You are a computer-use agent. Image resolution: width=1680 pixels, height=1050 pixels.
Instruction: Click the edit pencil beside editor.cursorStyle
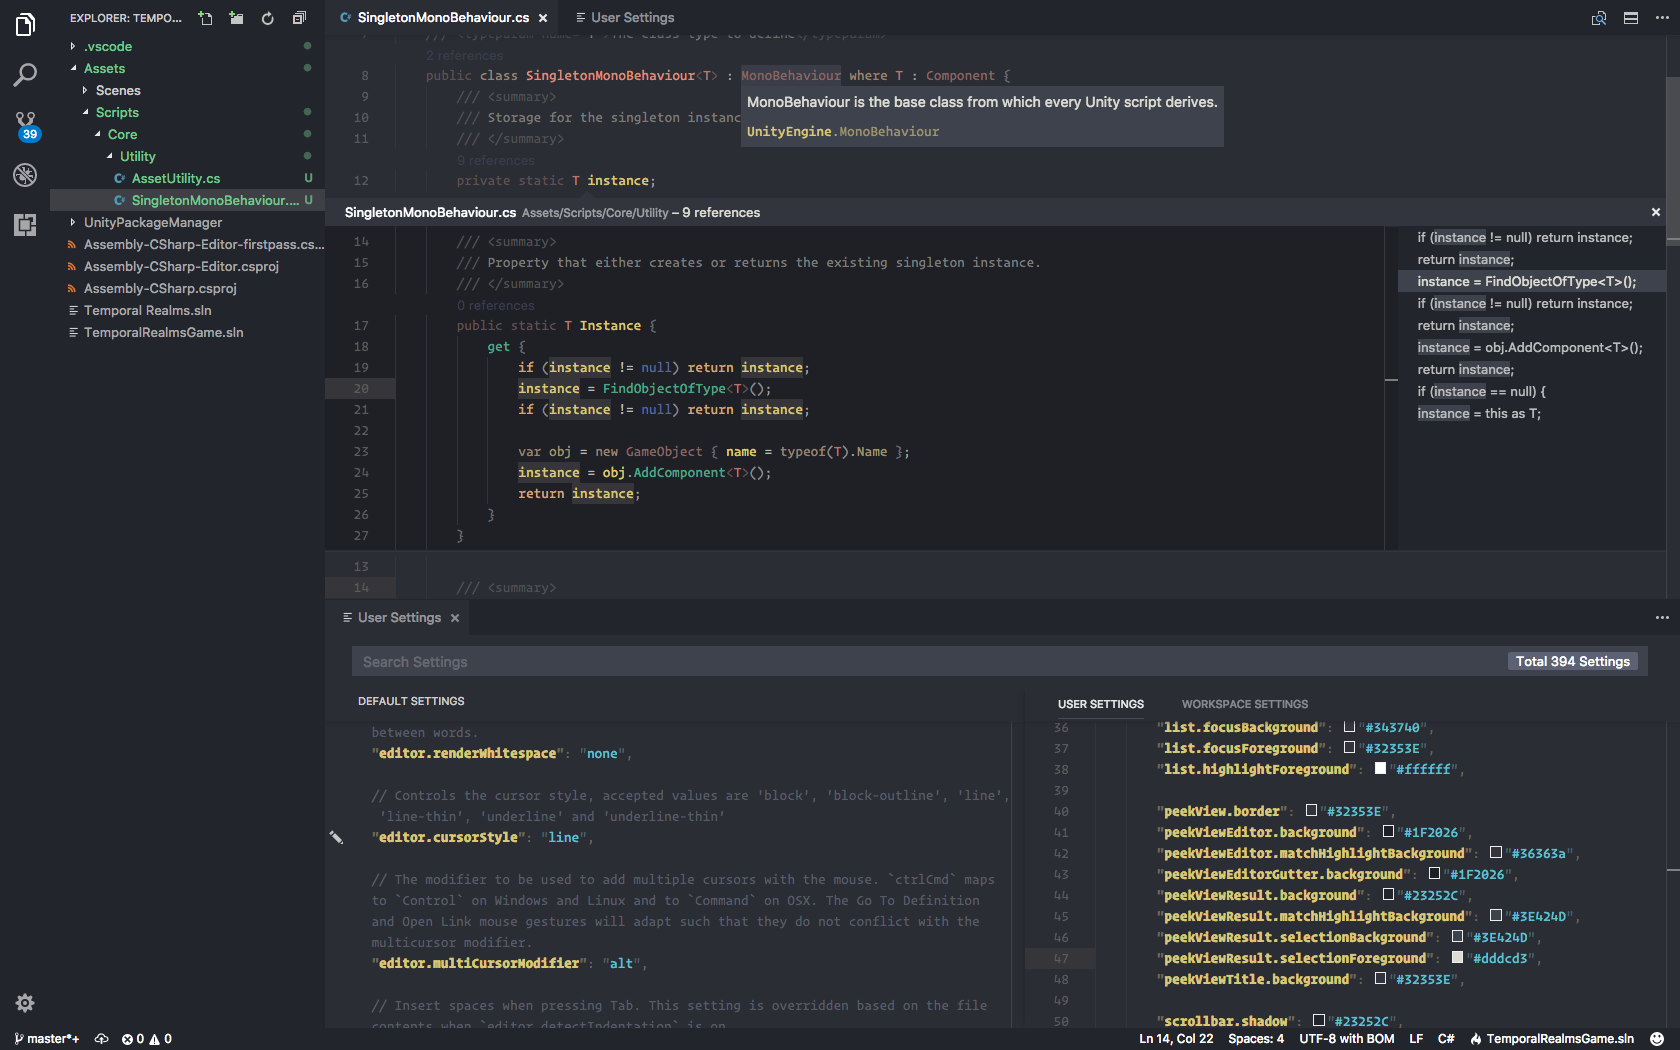(336, 837)
